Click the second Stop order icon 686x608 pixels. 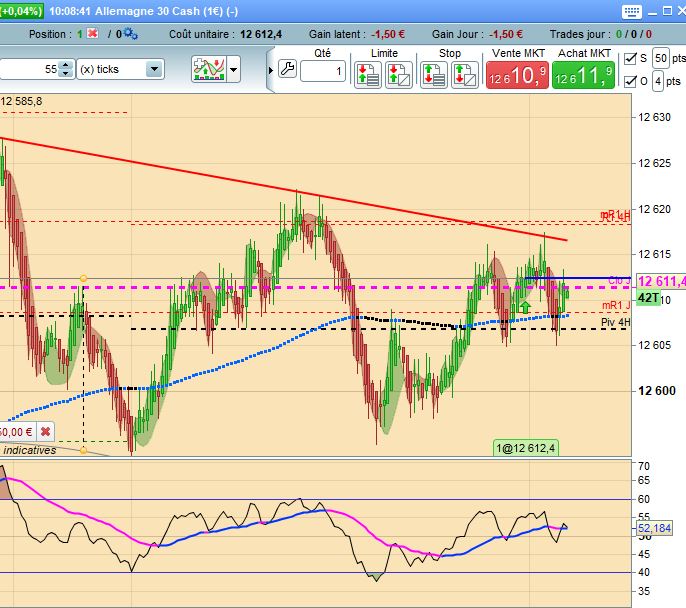pos(464,75)
